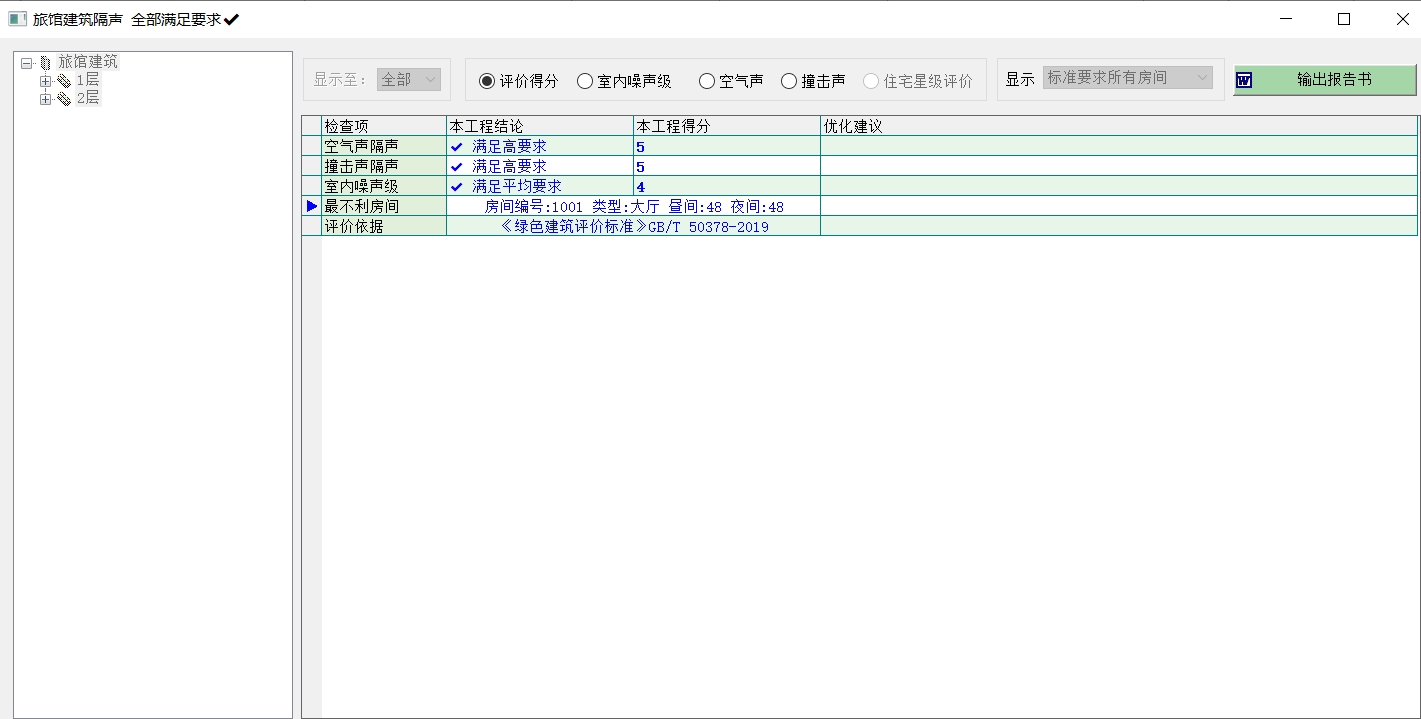Click the 旅馆建筑 building icon in tree
Viewport: 1421px width, 719px height.
tap(46, 63)
